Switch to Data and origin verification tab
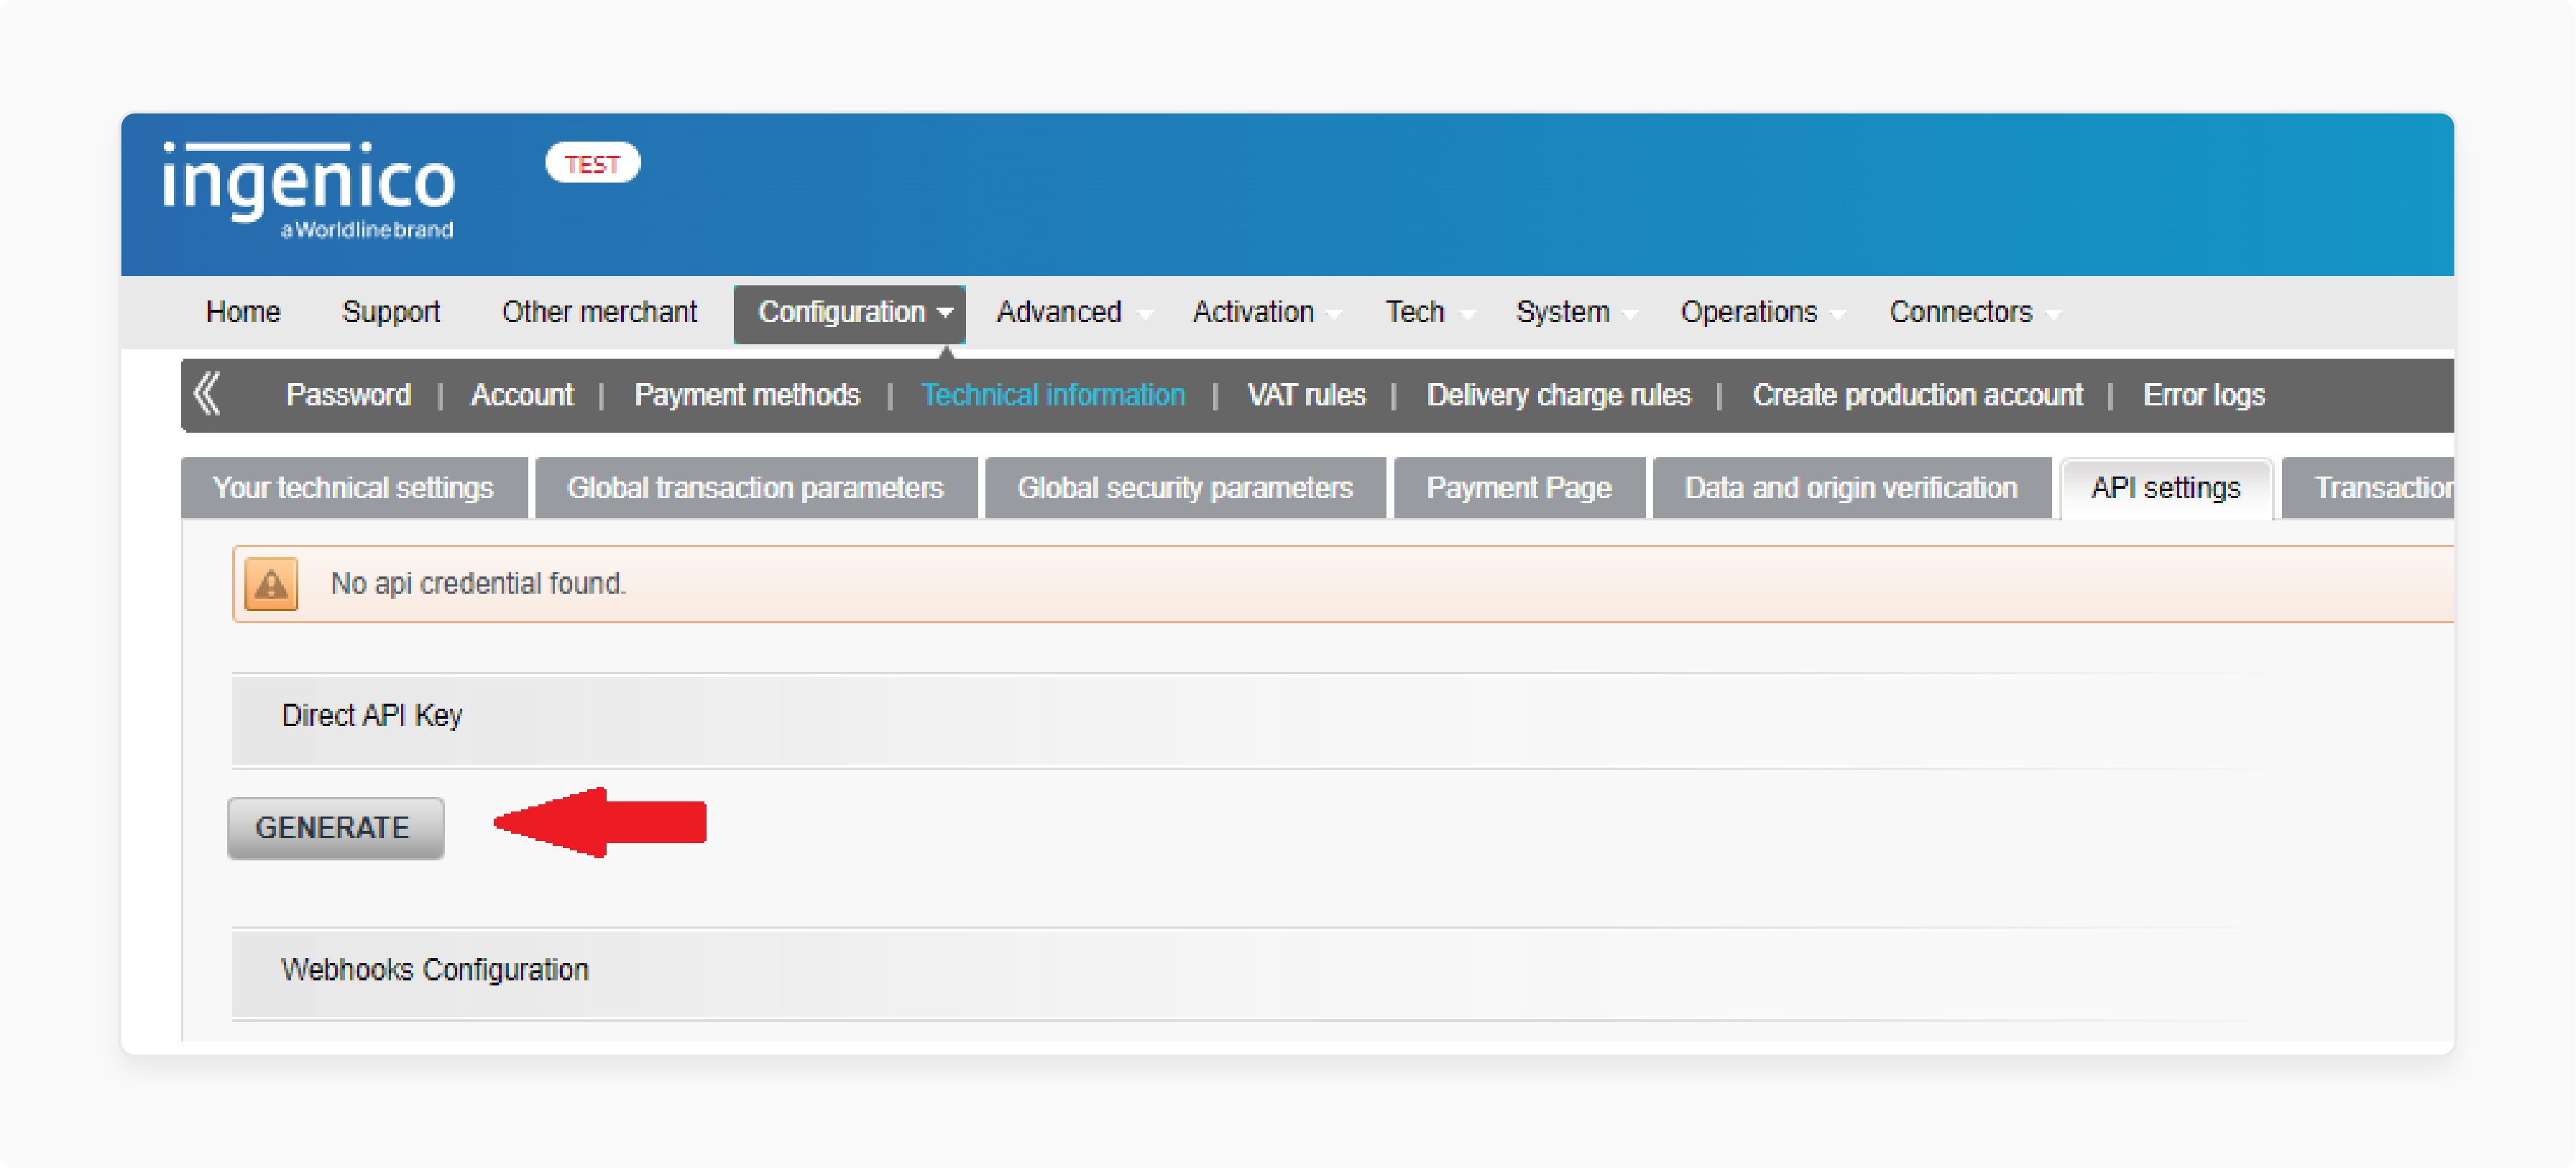 click(x=1851, y=488)
